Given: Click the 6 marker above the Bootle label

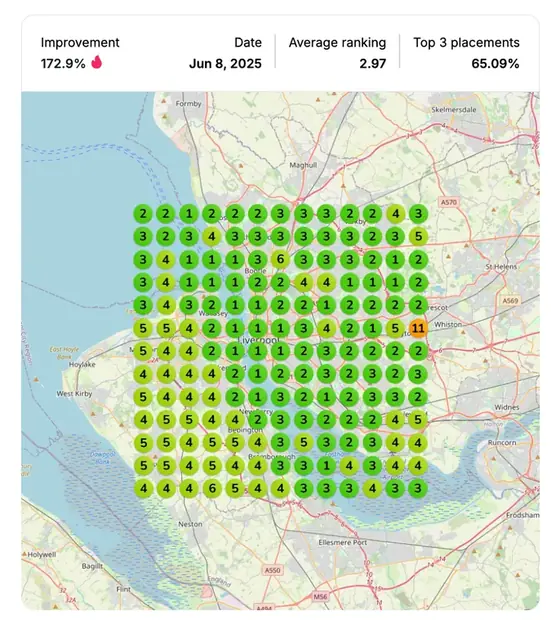Looking at the screenshot, I should [280, 259].
